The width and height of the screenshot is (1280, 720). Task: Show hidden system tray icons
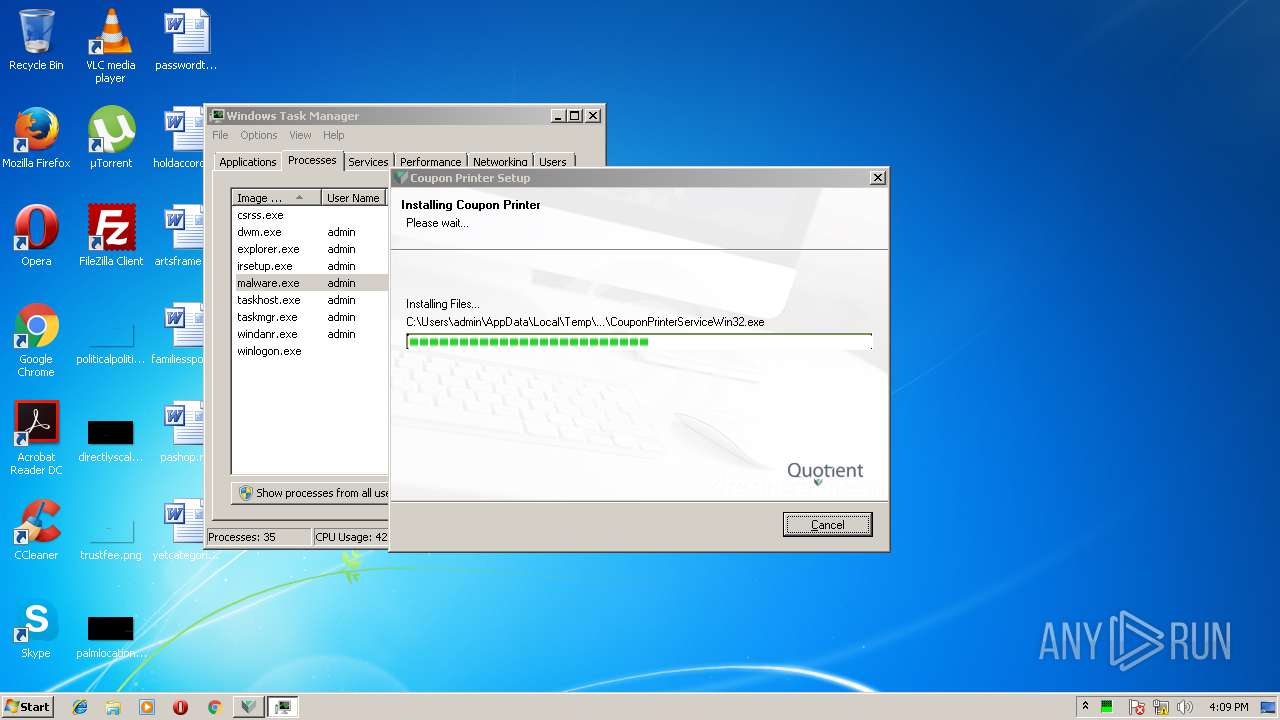pyautogui.click(x=1085, y=707)
